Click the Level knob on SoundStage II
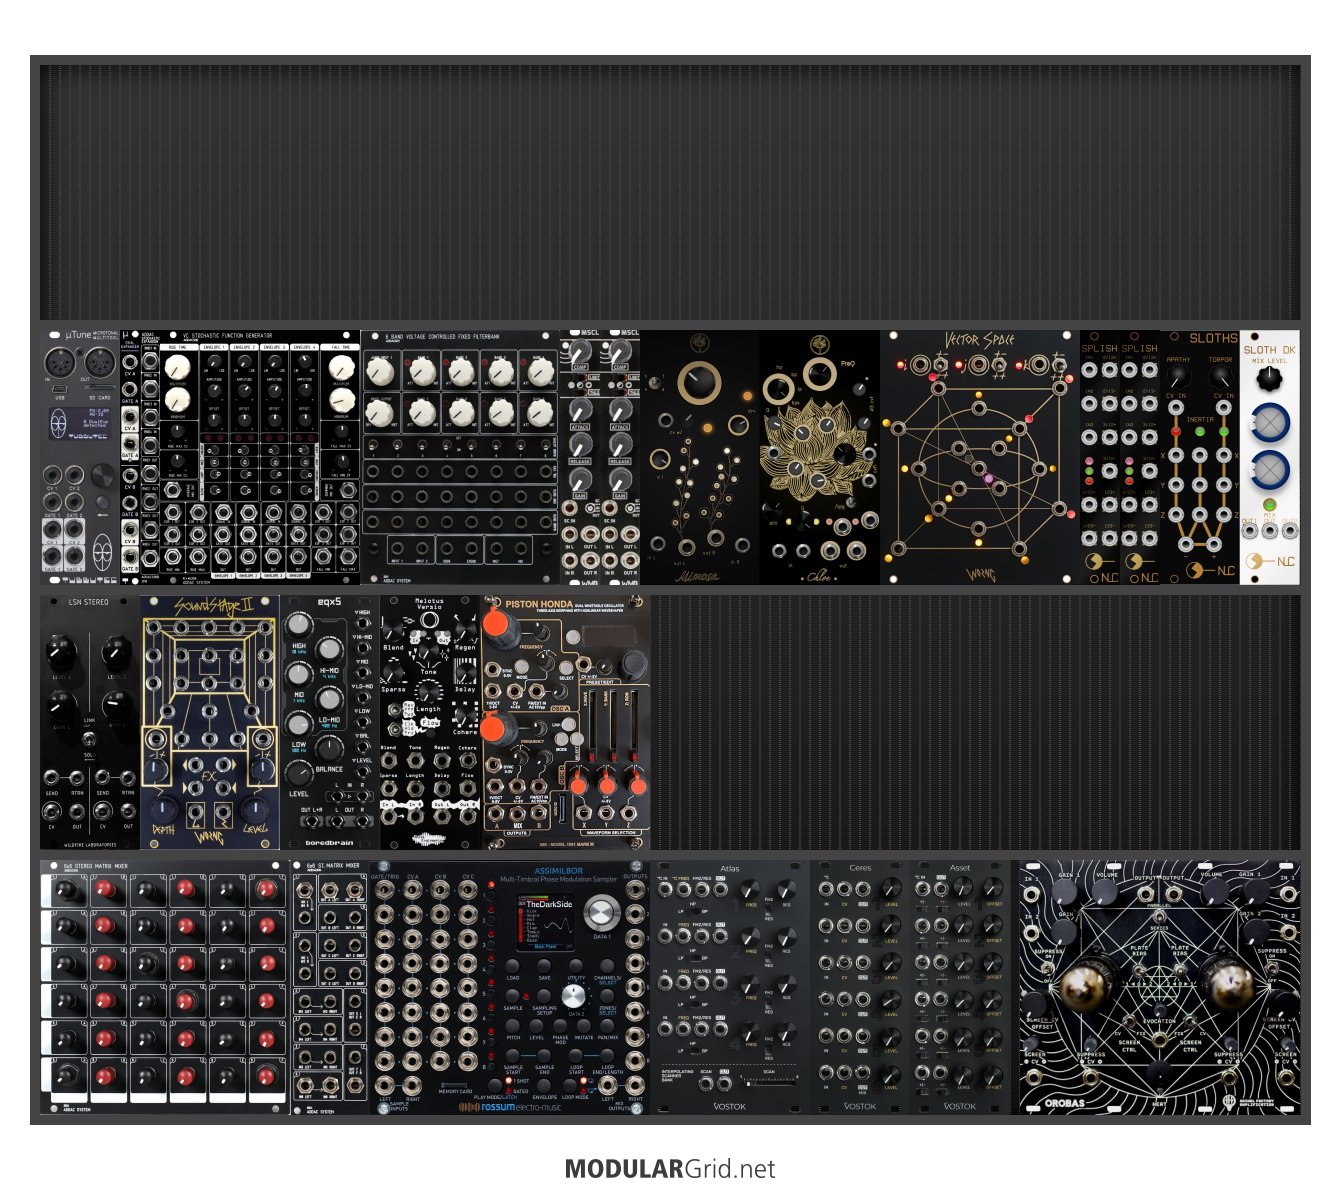 point(255,809)
